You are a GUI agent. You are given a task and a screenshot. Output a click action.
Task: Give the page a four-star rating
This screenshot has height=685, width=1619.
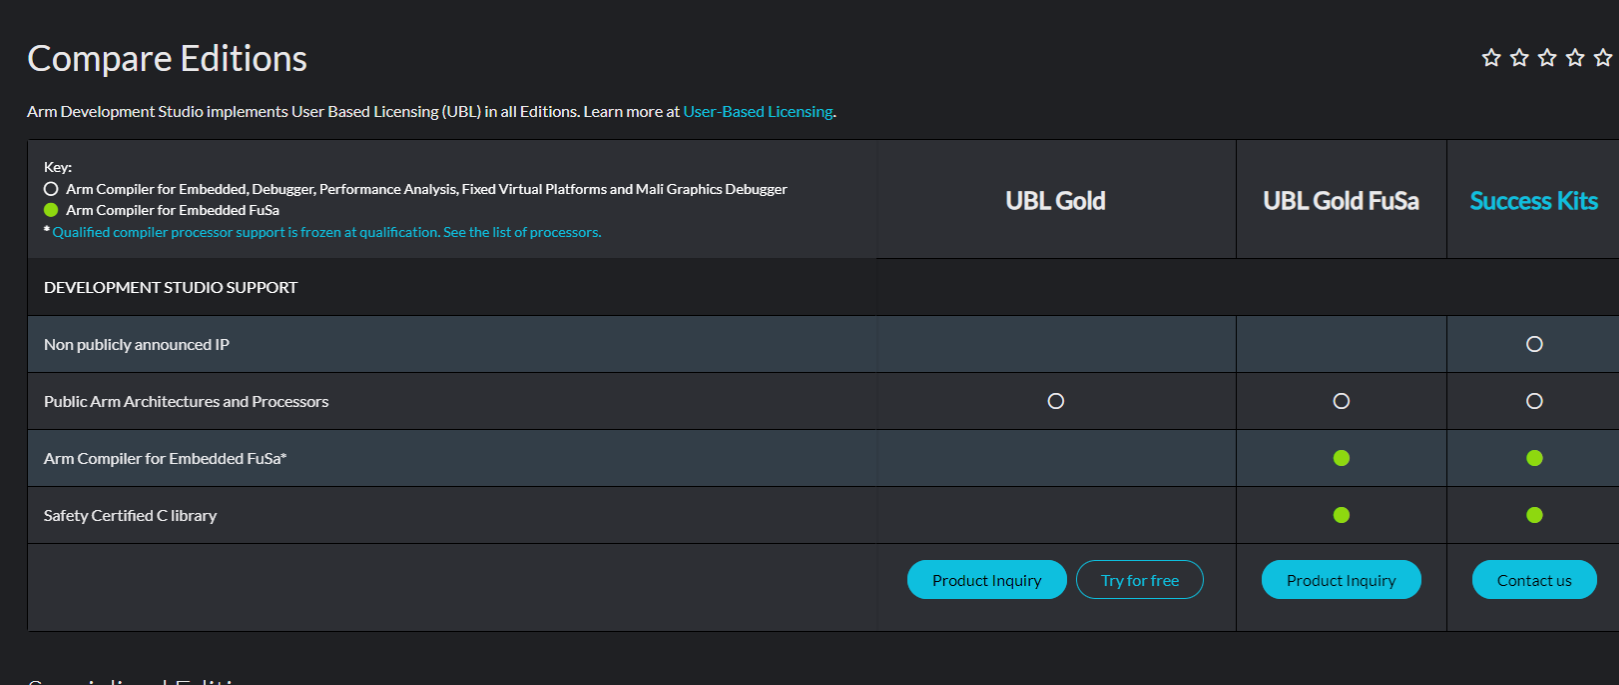pos(1575,58)
